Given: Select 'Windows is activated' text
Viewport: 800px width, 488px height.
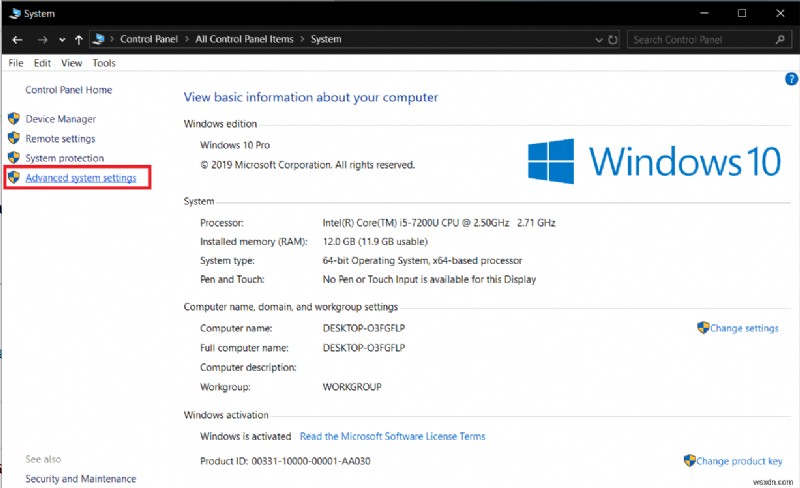Looking at the screenshot, I should [245, 436].
